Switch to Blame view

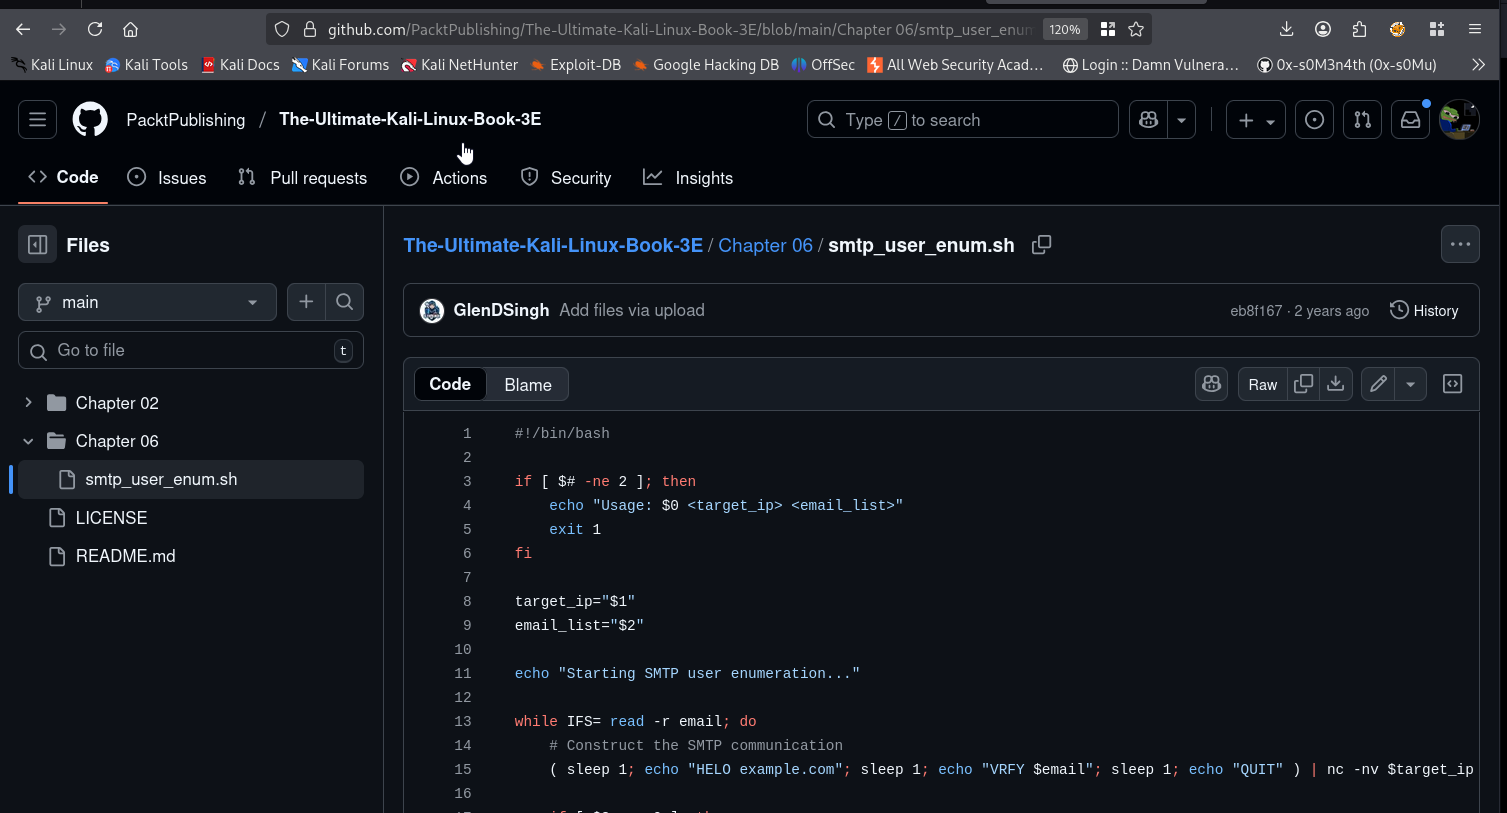(x=528, y=385)
